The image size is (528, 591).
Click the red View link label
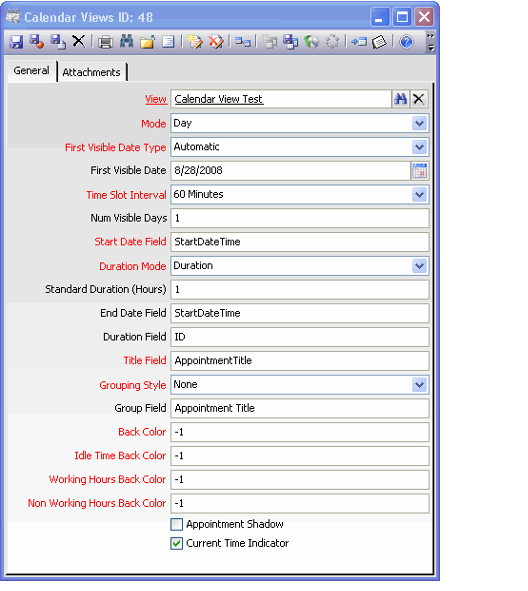(x=156, y=99)
